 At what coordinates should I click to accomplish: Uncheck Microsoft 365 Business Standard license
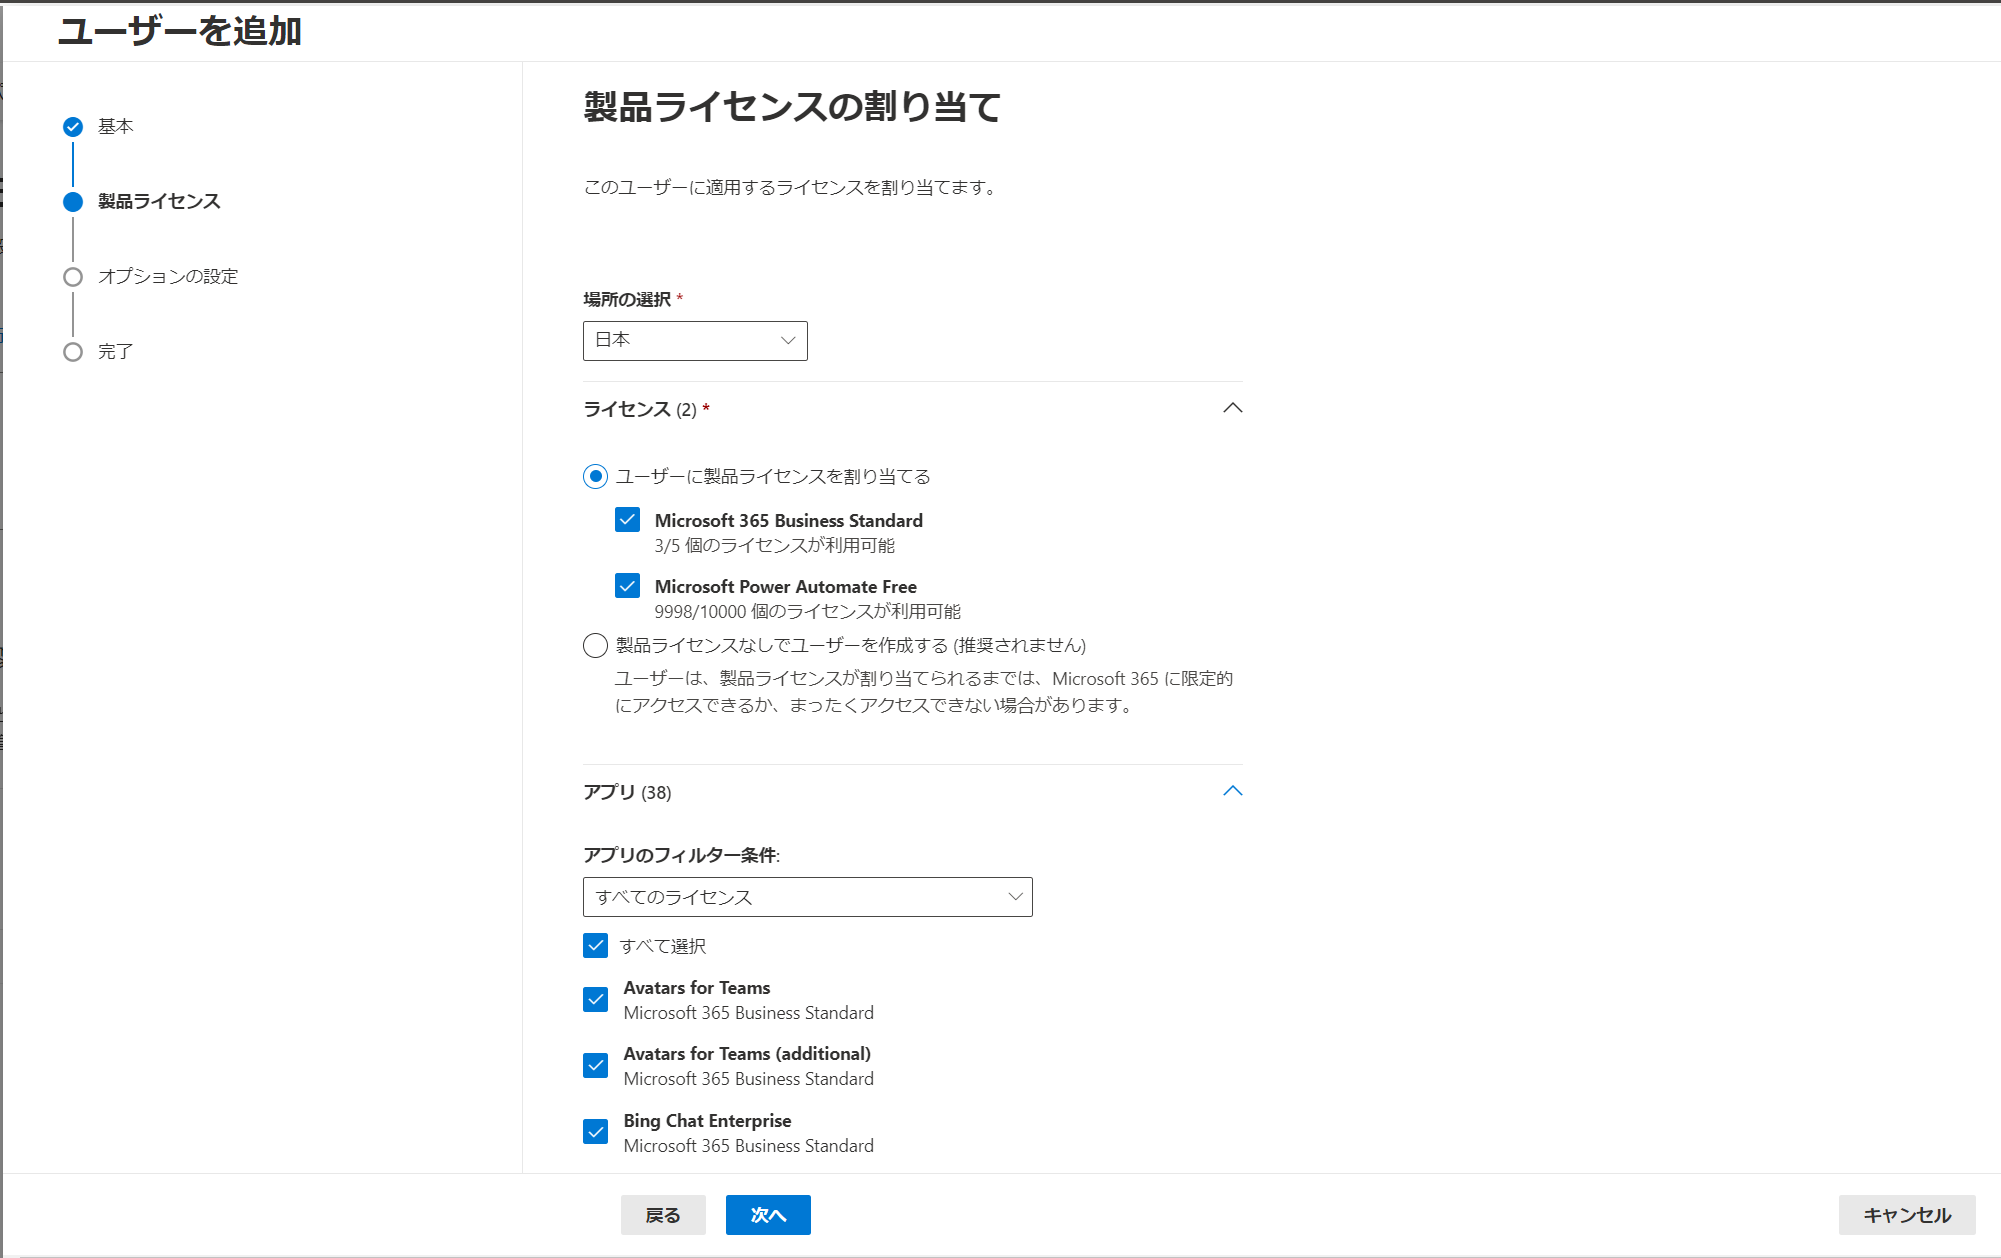[x=627, y=519]
